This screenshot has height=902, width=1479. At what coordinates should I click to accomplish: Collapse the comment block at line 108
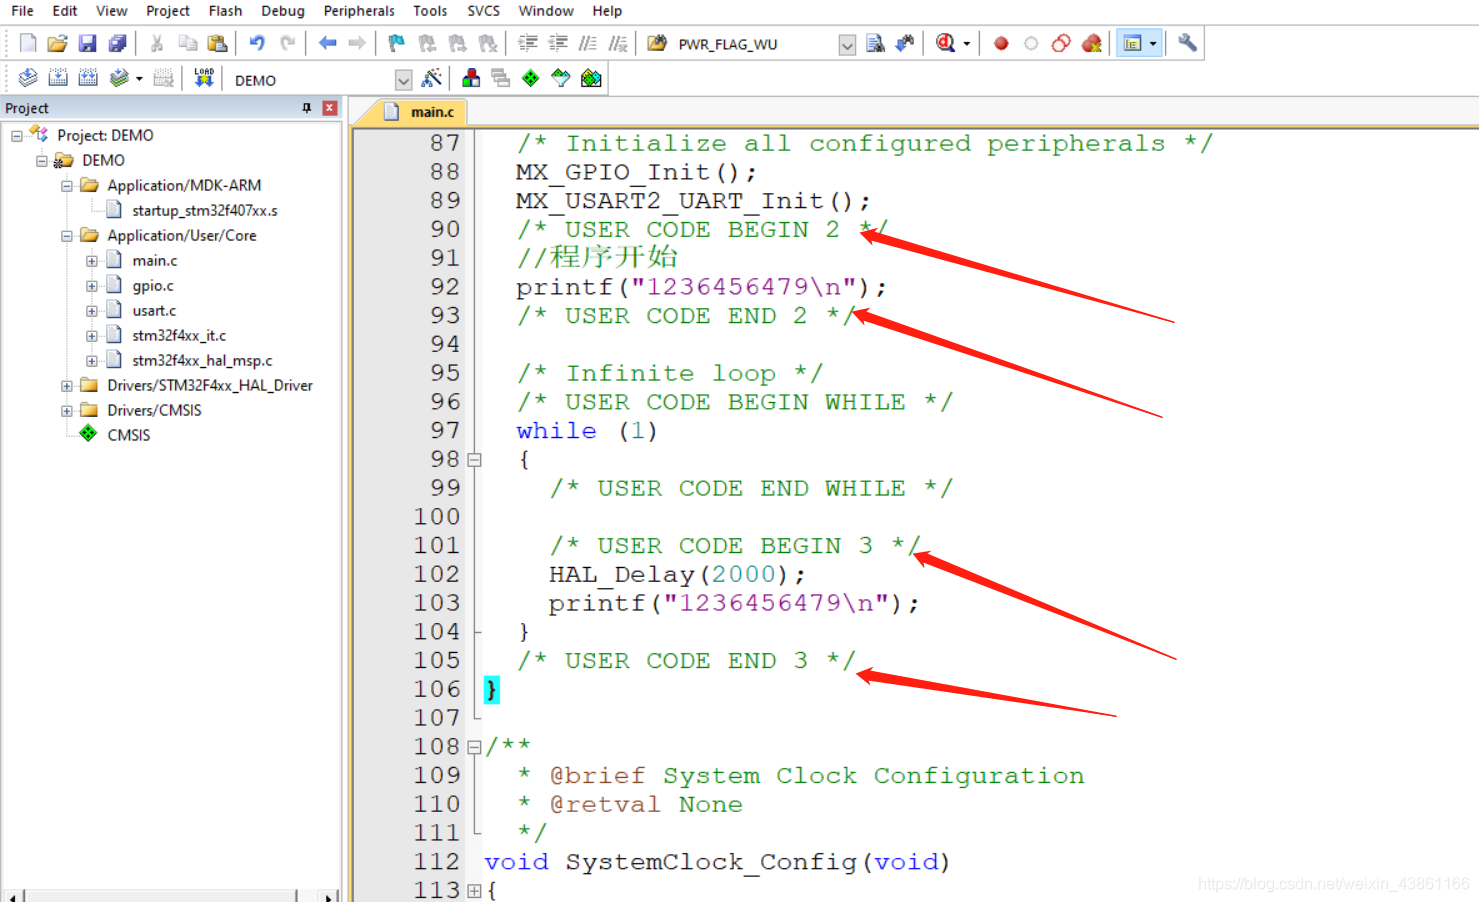474,747
